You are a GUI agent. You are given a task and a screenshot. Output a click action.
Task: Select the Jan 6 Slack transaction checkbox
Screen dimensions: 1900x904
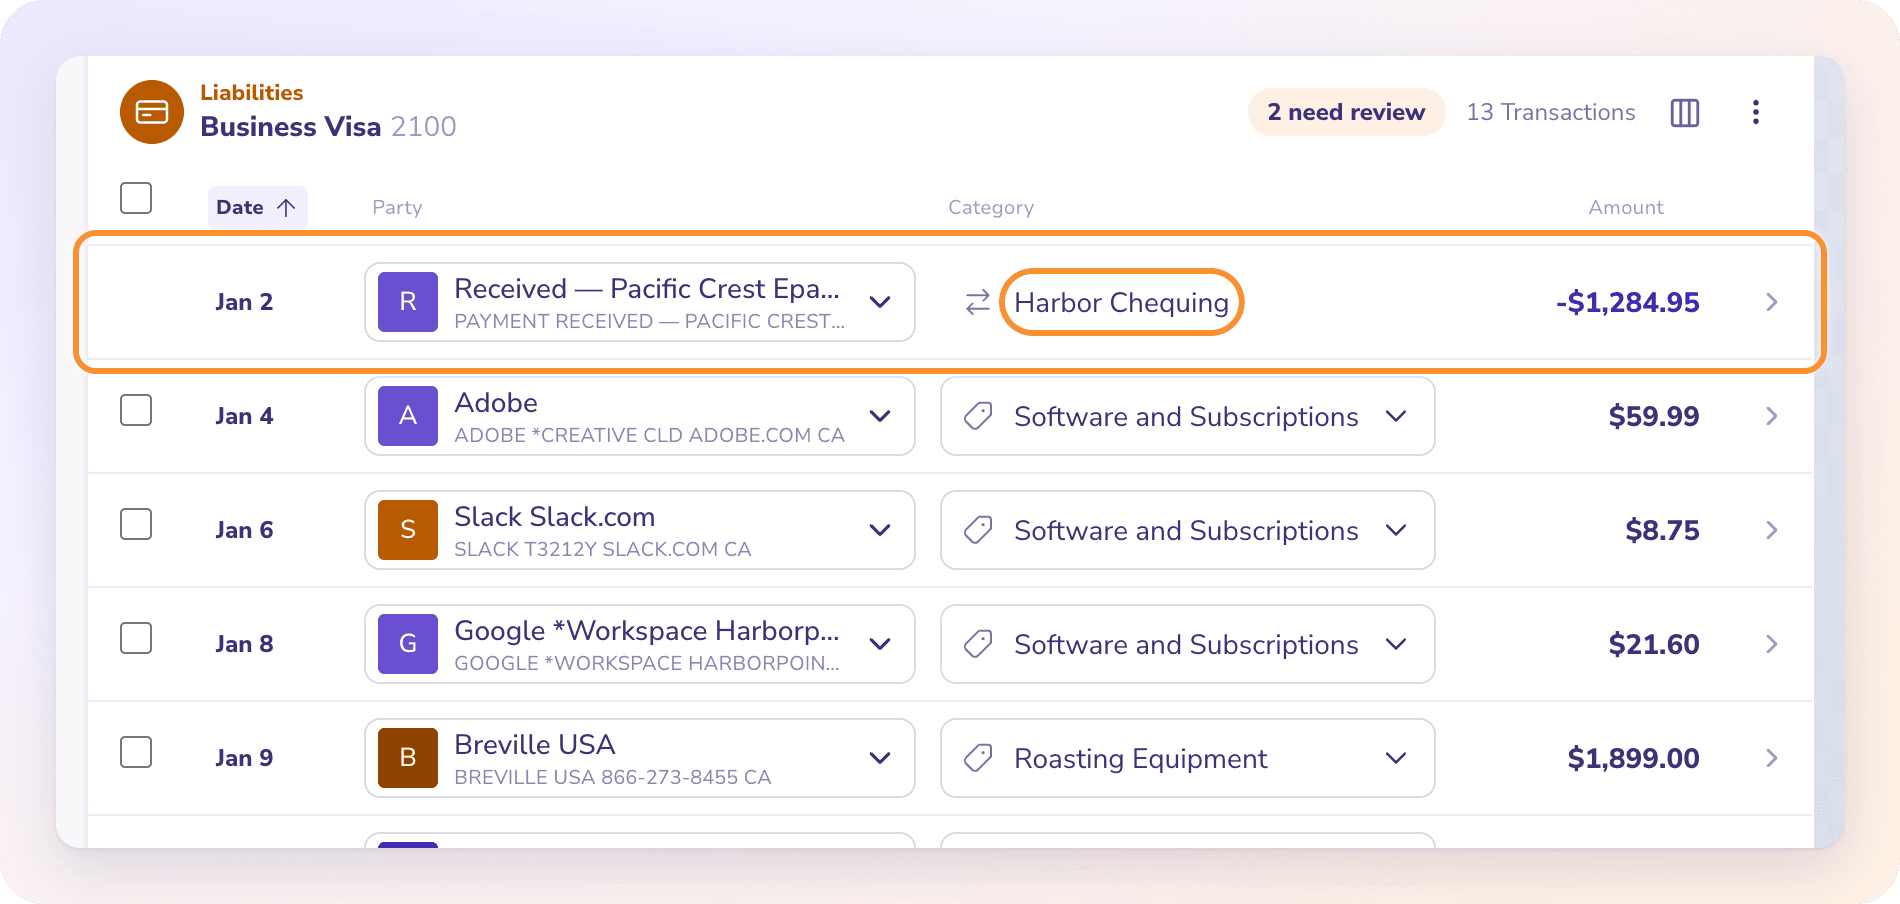(136, 524)
